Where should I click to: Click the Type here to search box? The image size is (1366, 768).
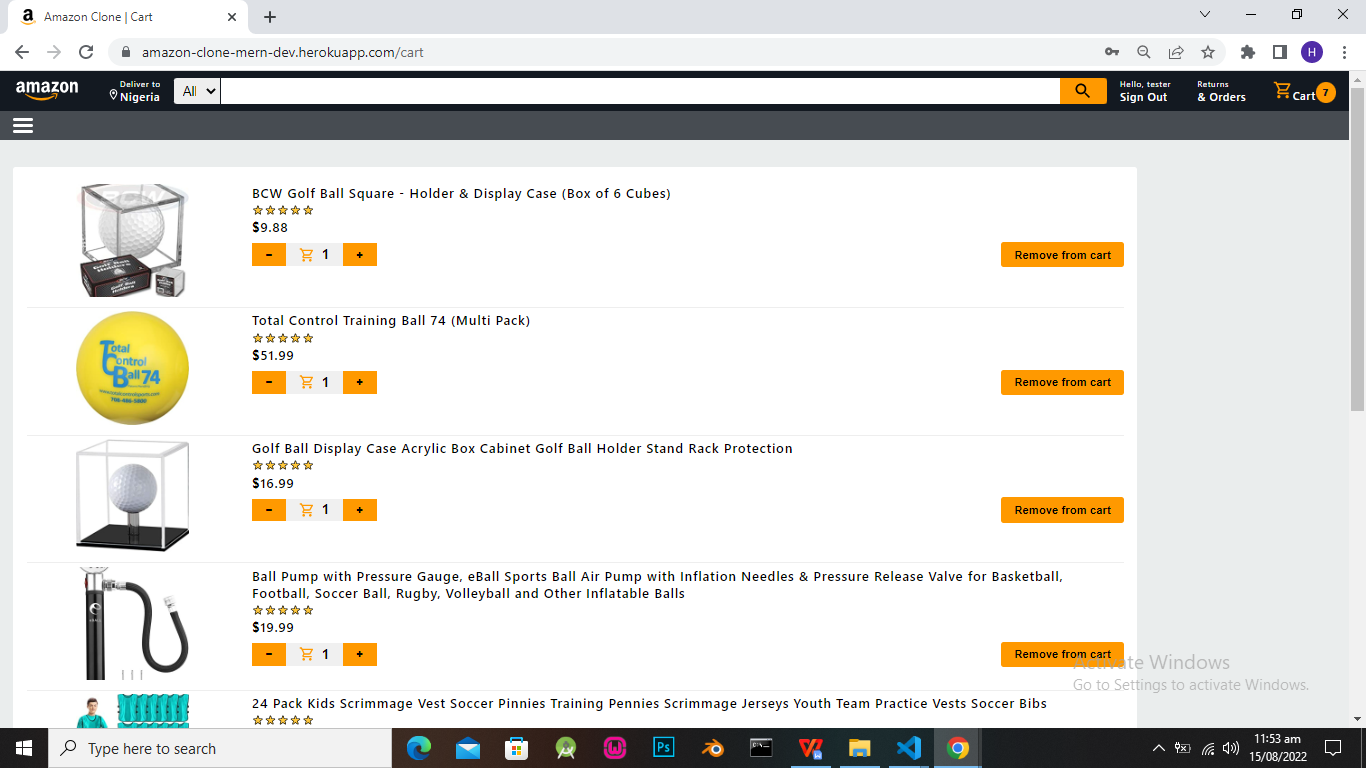point(220,748)
